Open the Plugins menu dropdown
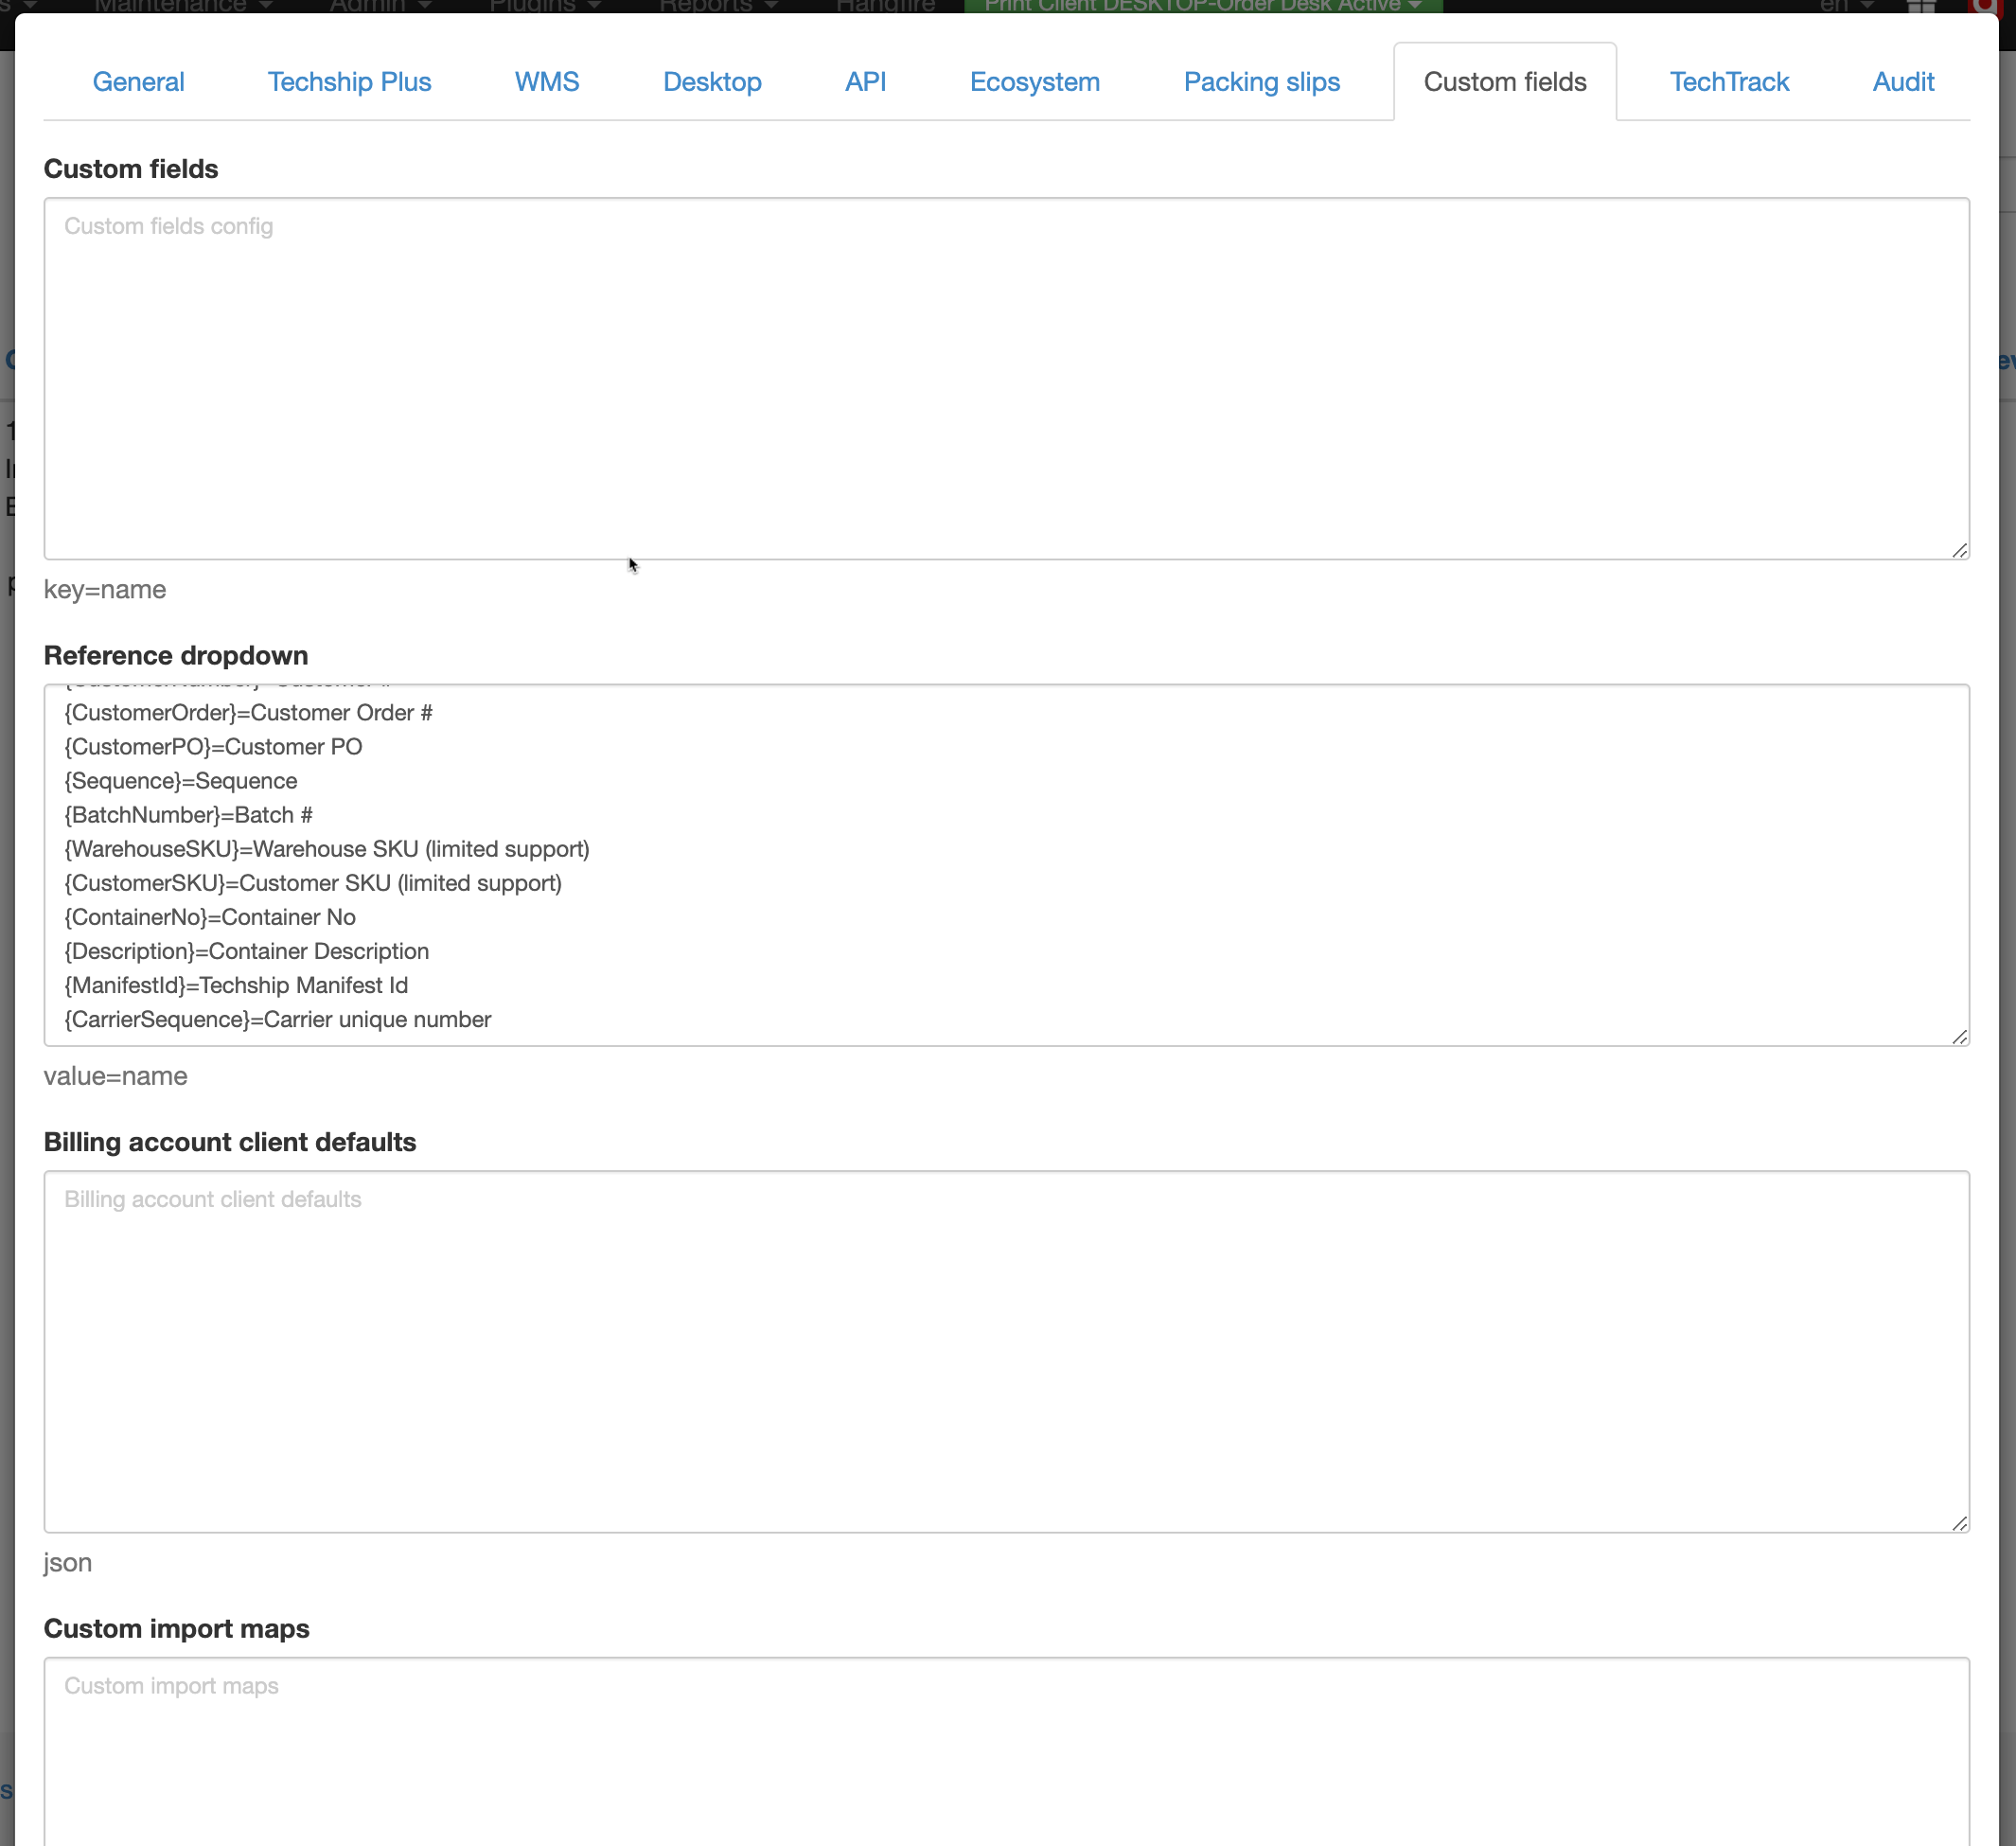The width and height of the screenshot is (2016, 1846). (544, 6)
